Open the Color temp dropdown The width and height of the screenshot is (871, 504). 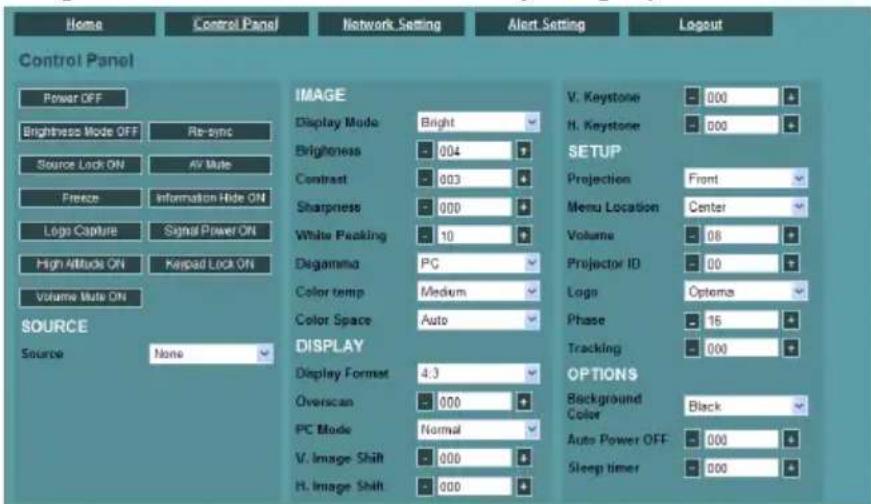[x=478, y=291]
